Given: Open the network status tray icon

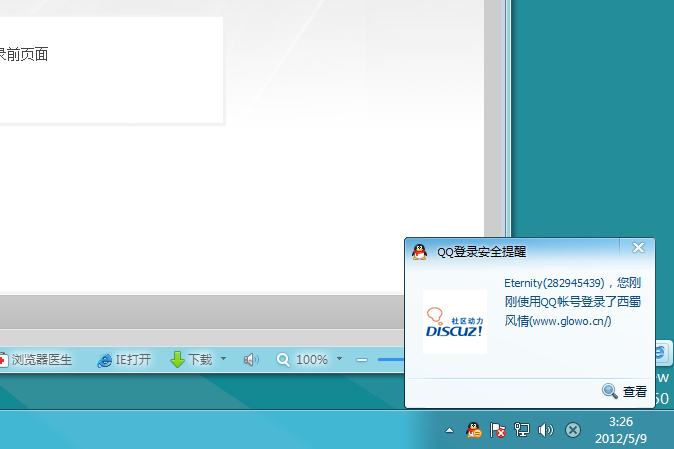Looking at the screenshot, I should (x=522, y=430).
